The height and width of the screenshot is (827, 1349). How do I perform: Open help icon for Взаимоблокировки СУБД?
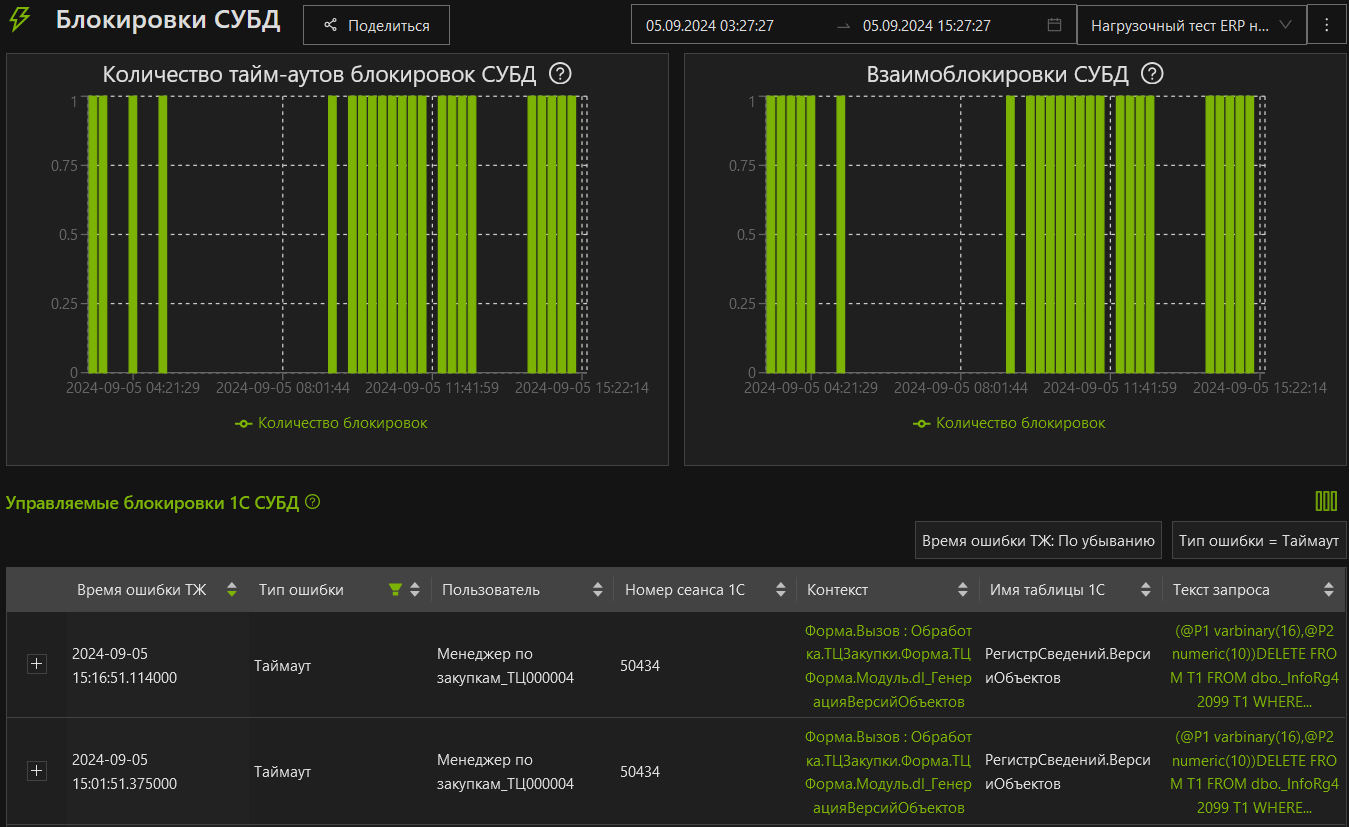pyautogui.click(x=1153, y=73)
